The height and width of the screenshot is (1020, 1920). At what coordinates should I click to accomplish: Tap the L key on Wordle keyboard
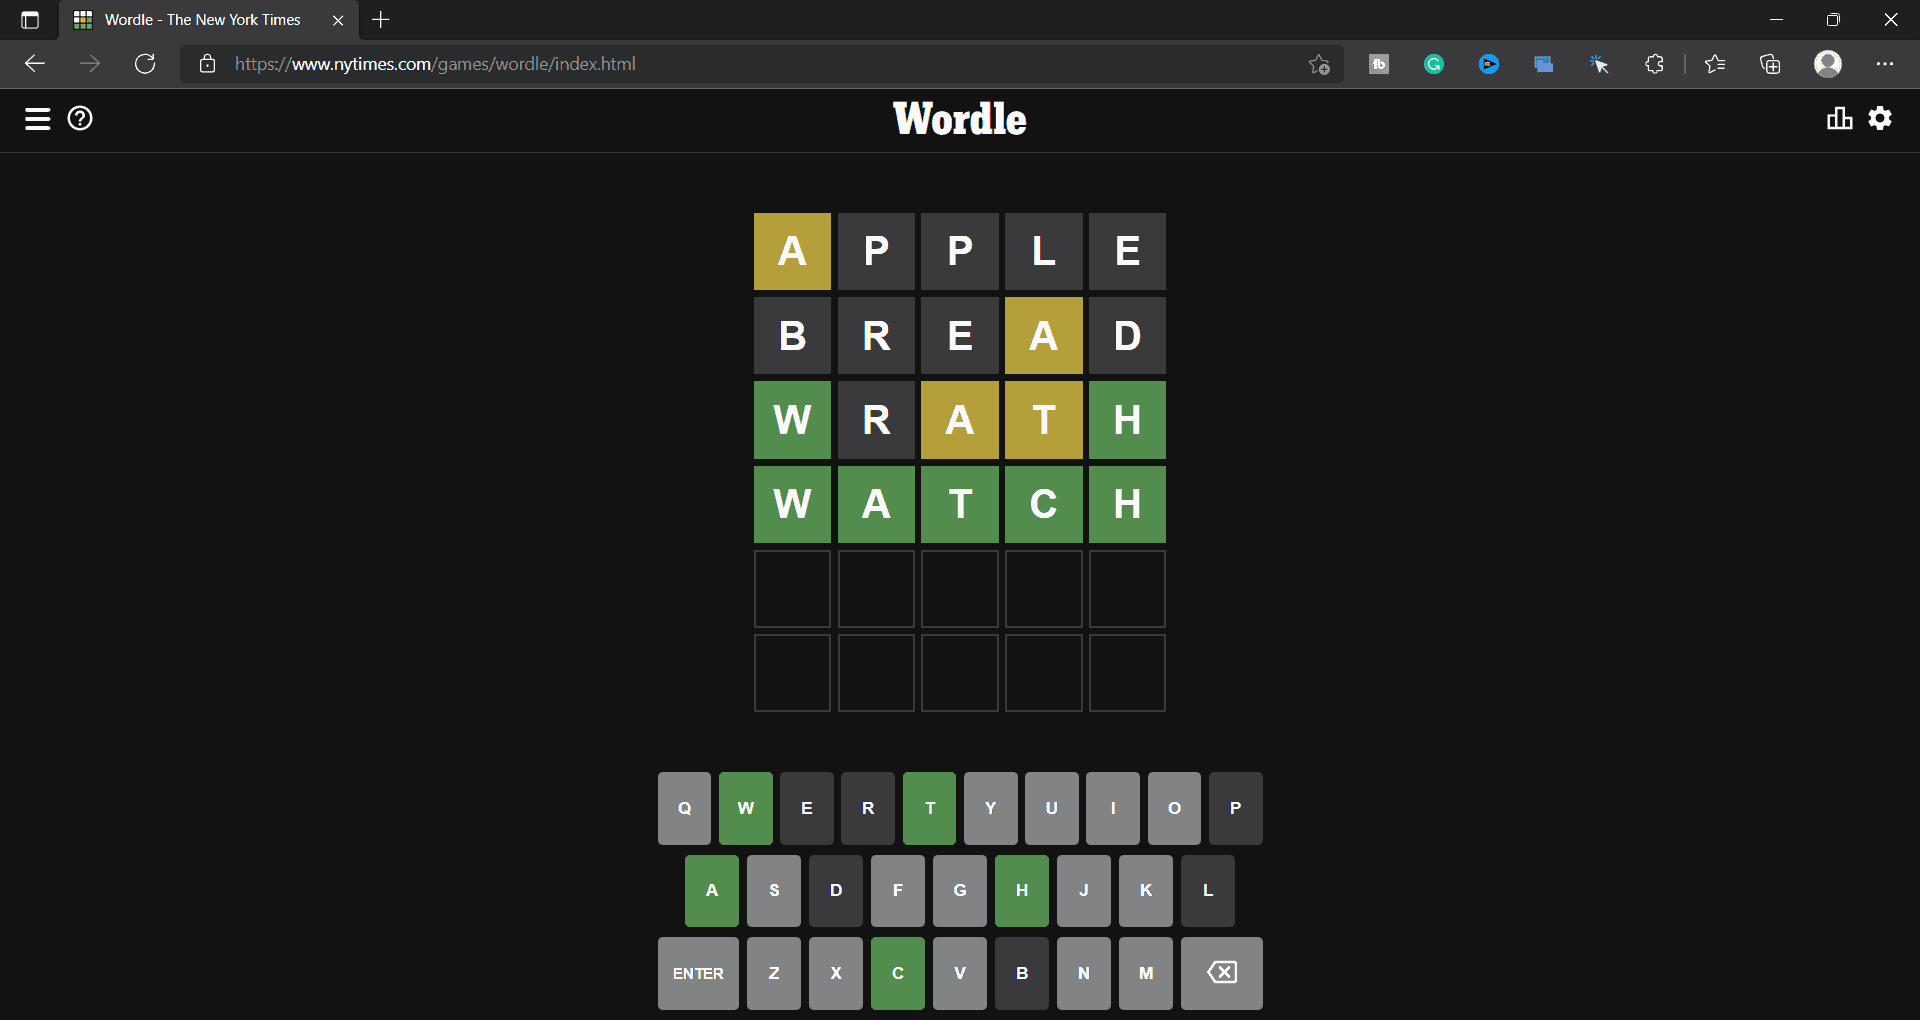(x=1208, y=890)
